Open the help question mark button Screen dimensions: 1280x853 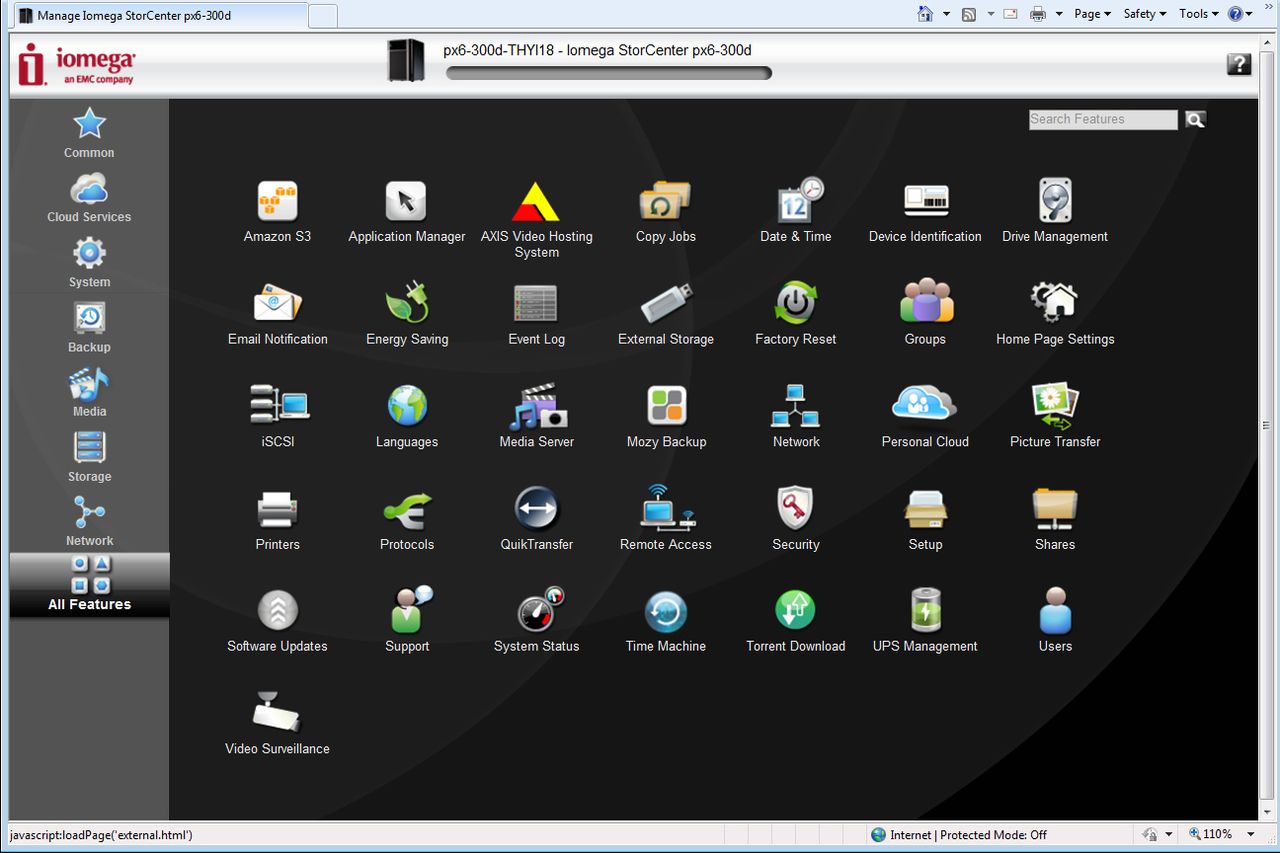1239,64
